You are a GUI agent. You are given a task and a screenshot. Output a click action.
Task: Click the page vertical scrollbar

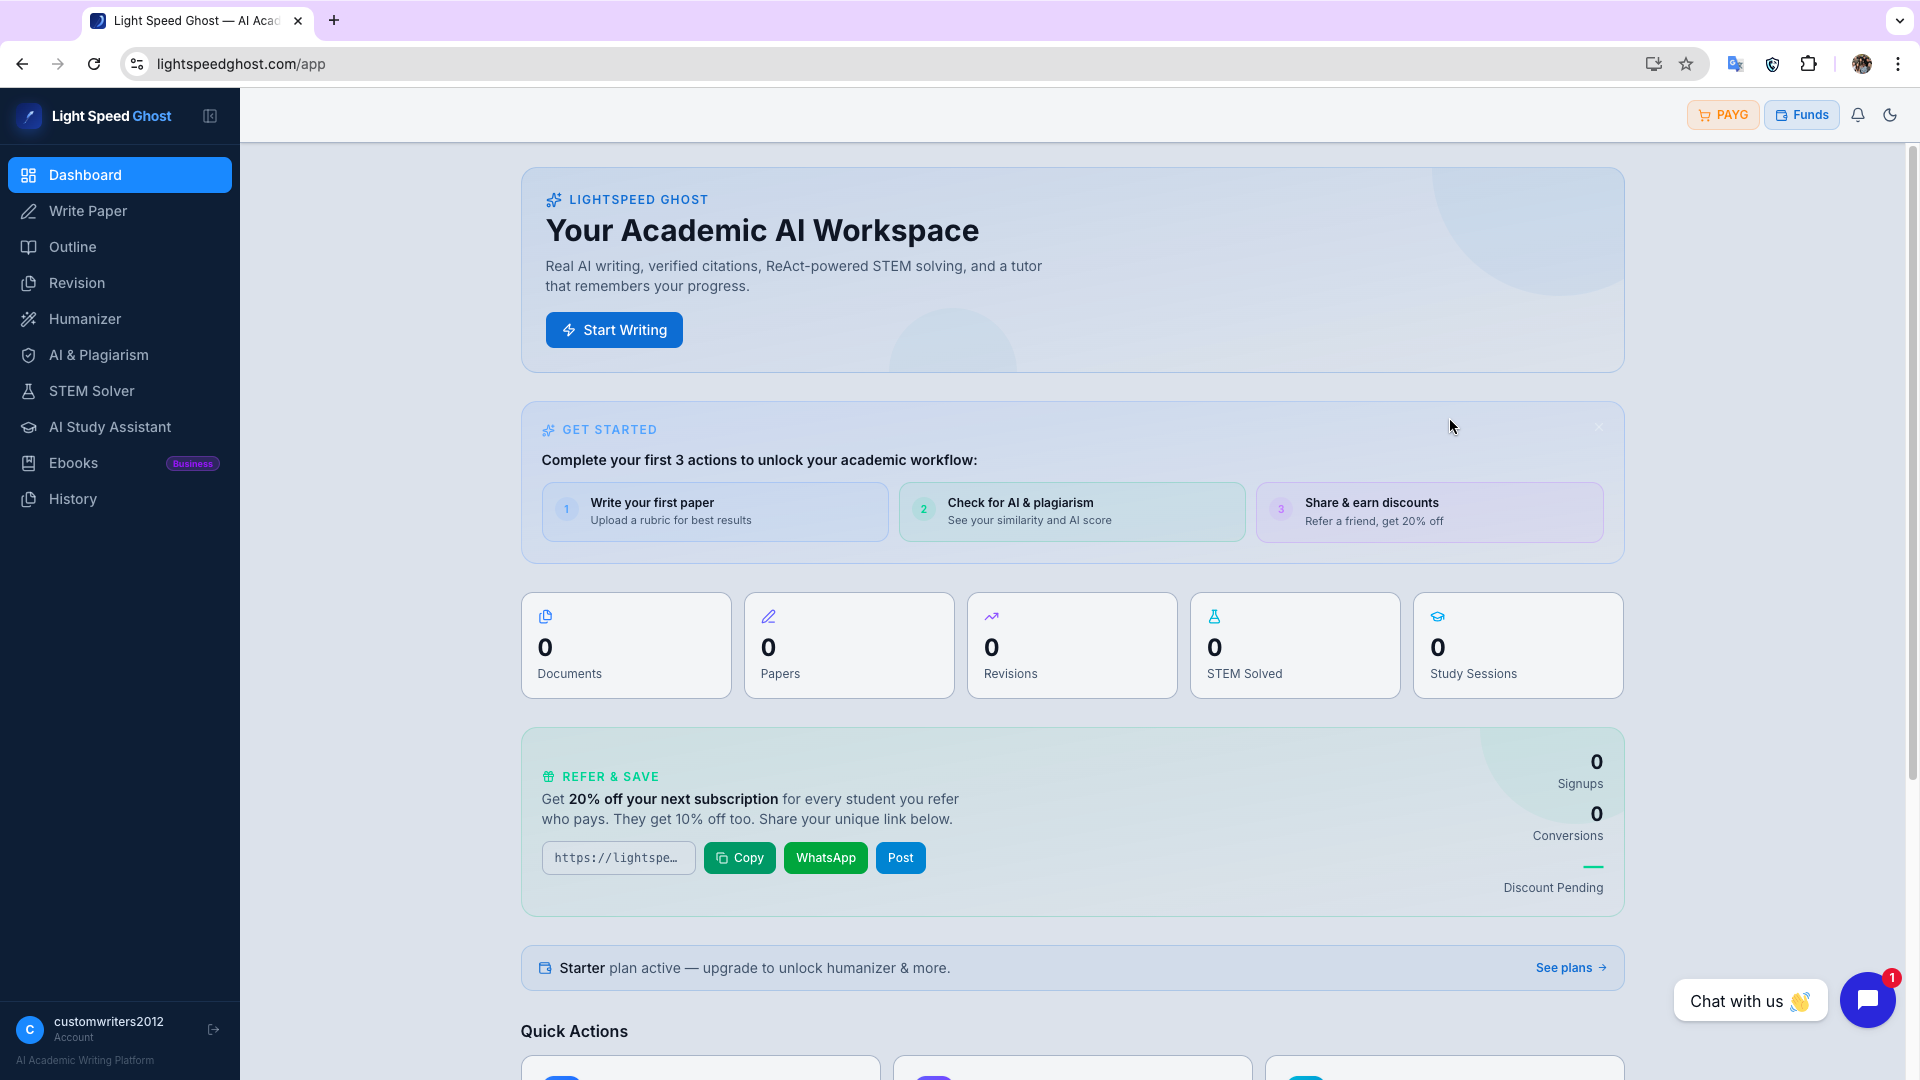(1912, 462)
